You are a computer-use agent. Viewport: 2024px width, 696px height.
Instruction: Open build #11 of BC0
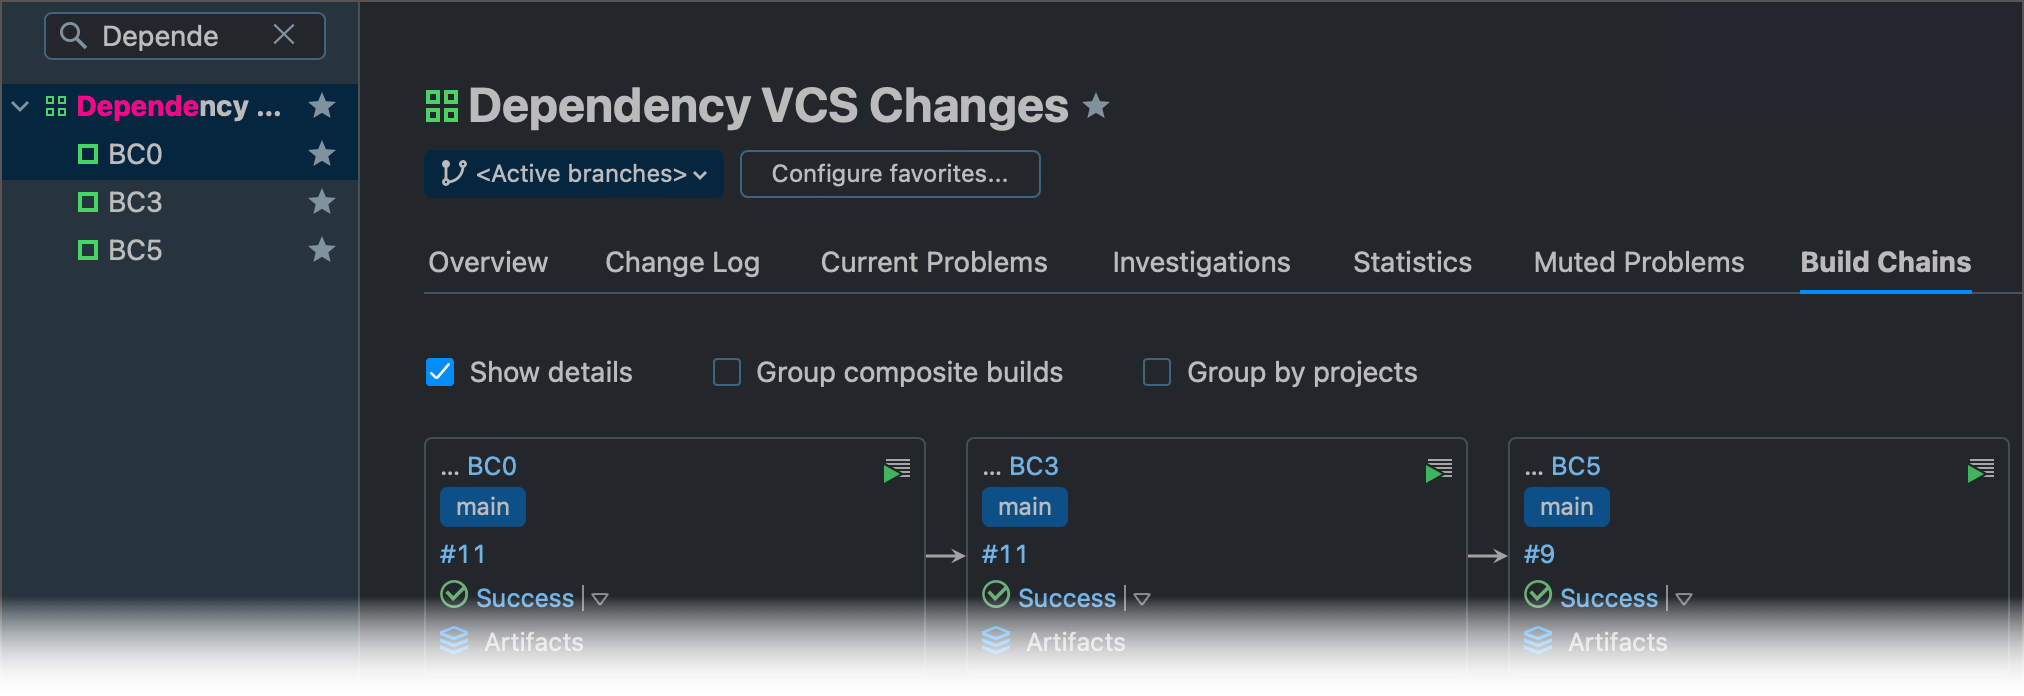click(x=462, y=553)
